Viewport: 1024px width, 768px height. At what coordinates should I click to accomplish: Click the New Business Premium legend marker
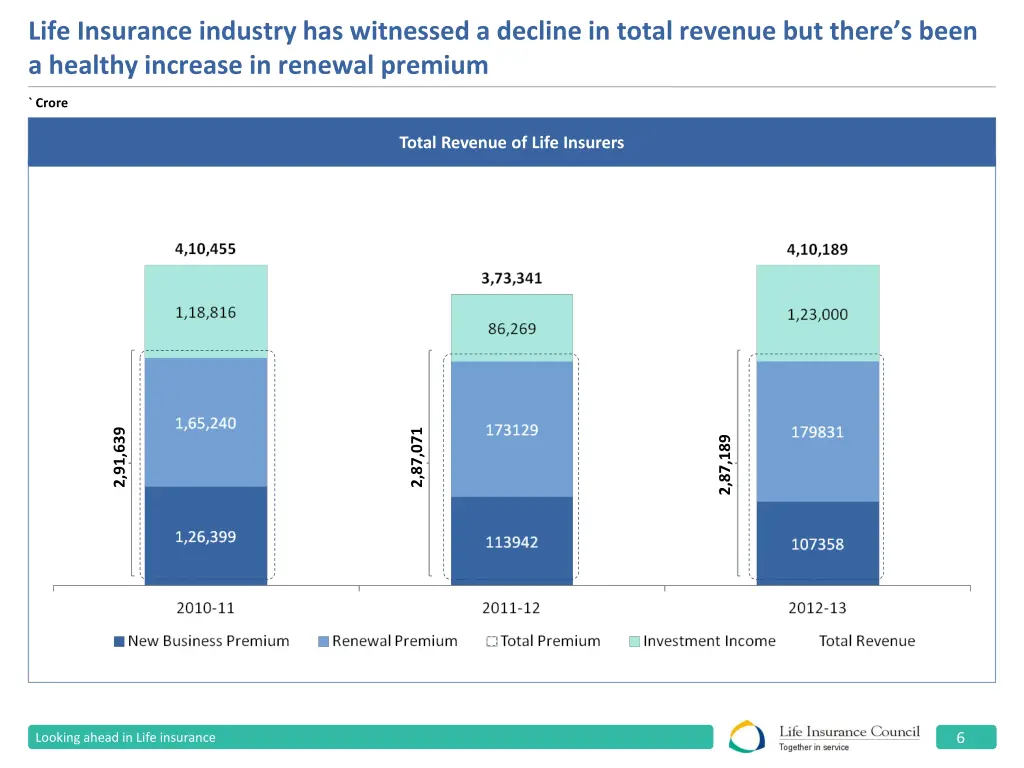point(119,641)
